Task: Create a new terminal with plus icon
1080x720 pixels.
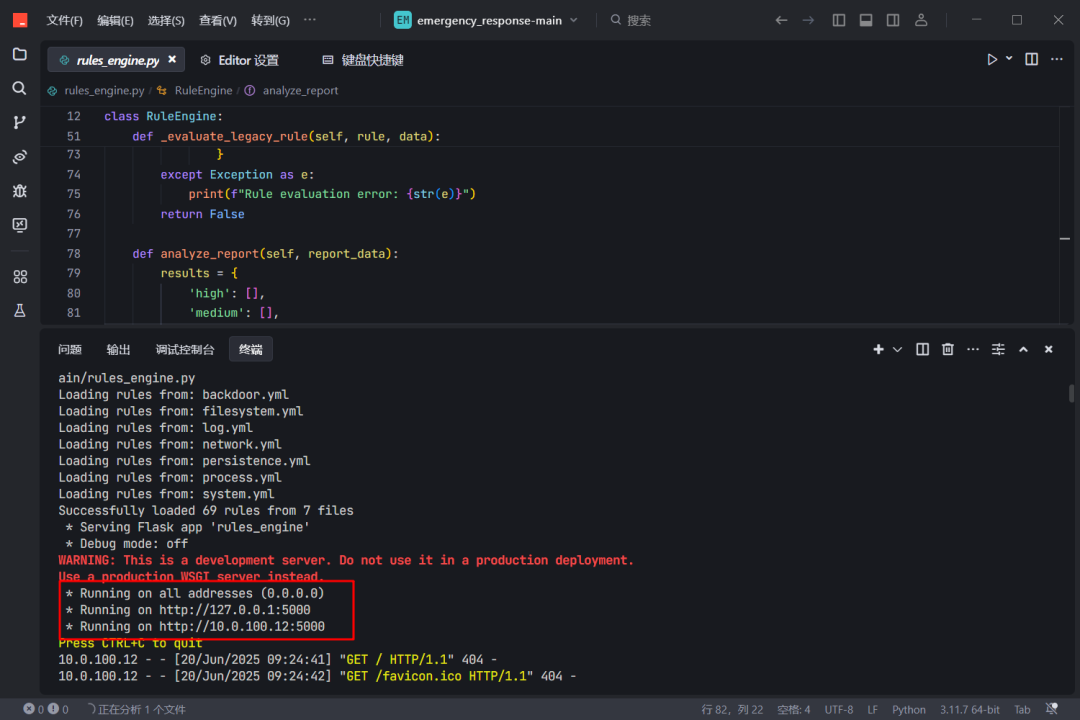Action: click(878, 350)
